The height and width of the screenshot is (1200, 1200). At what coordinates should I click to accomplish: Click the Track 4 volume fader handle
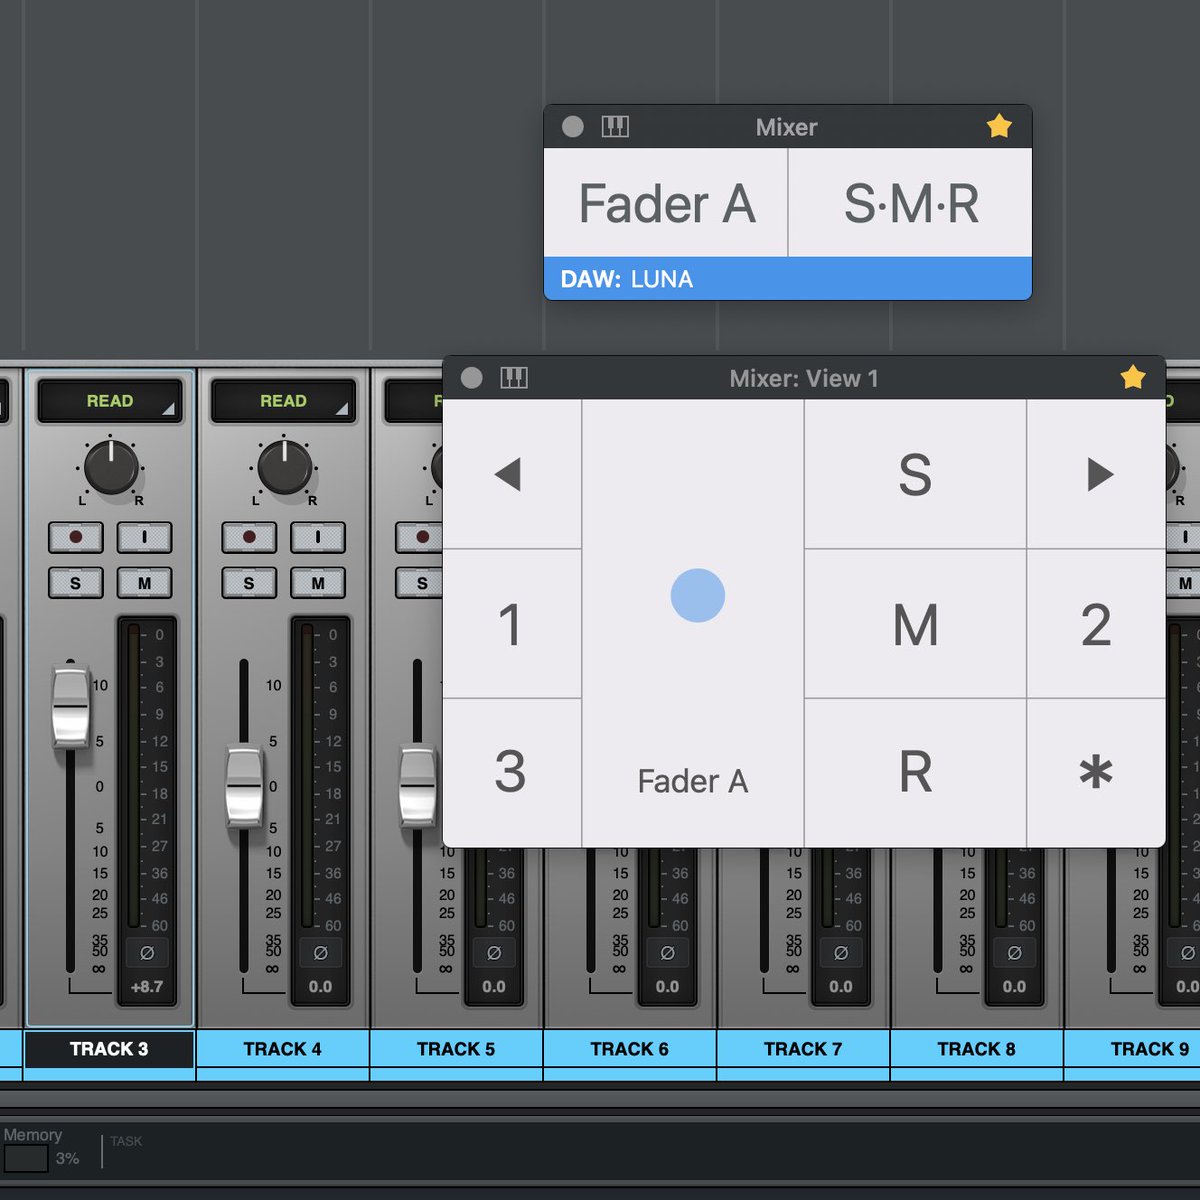[x=244, y=787]
